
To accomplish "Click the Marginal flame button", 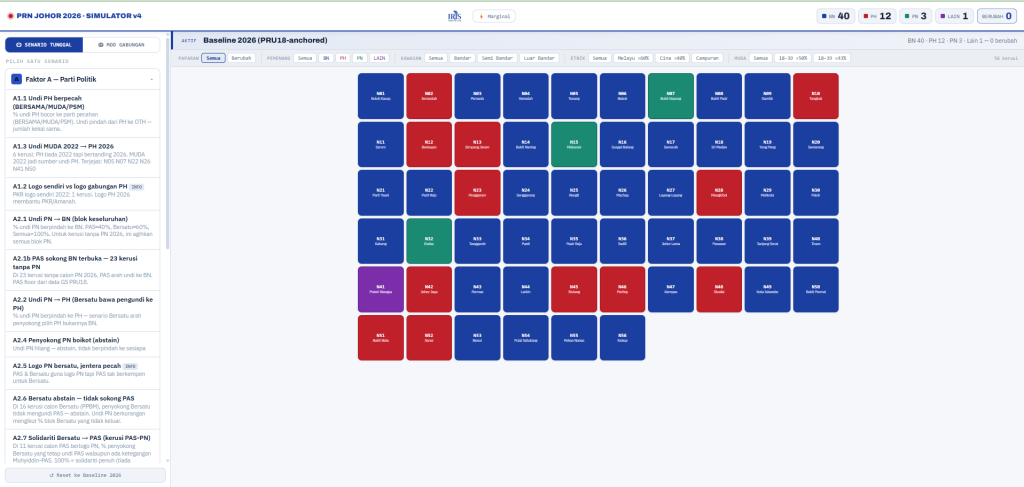I will [x=494, y=16].
